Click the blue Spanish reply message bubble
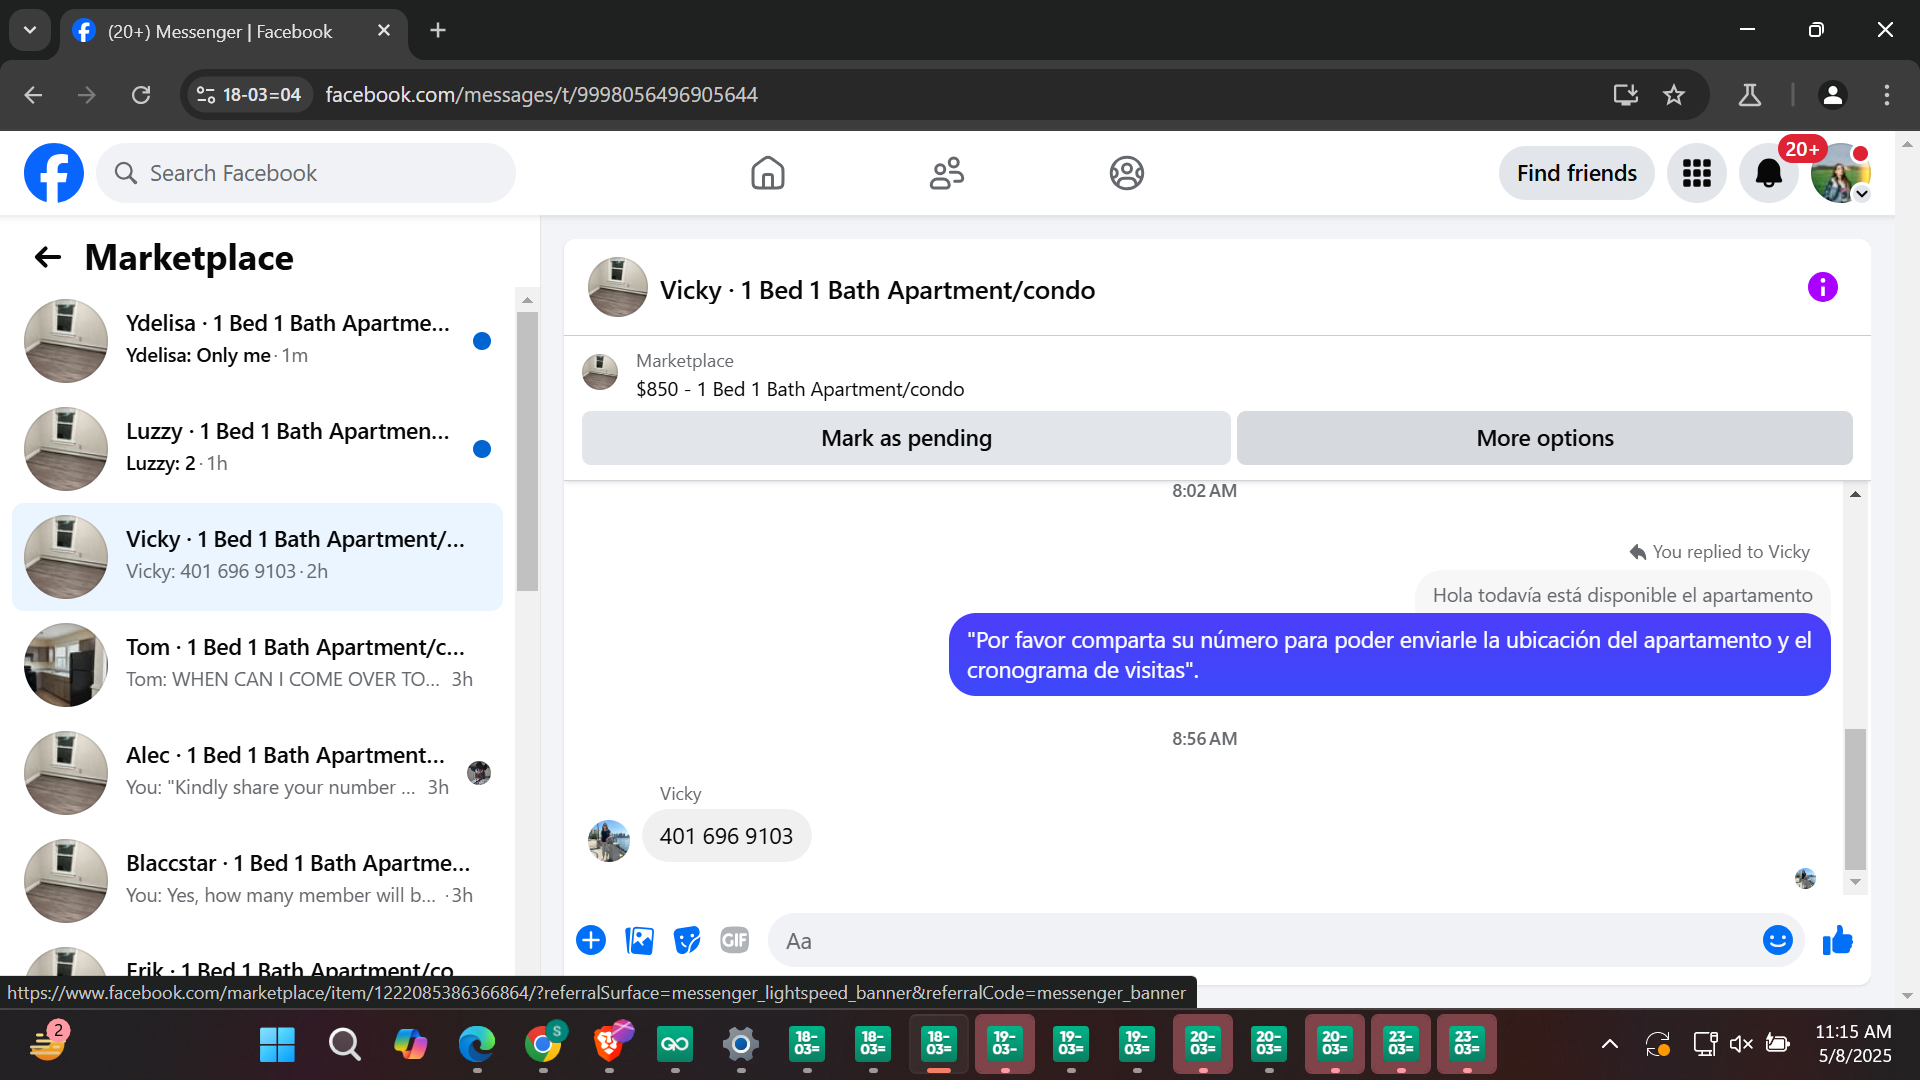1920x1080 pixels. click(1389, 655)
